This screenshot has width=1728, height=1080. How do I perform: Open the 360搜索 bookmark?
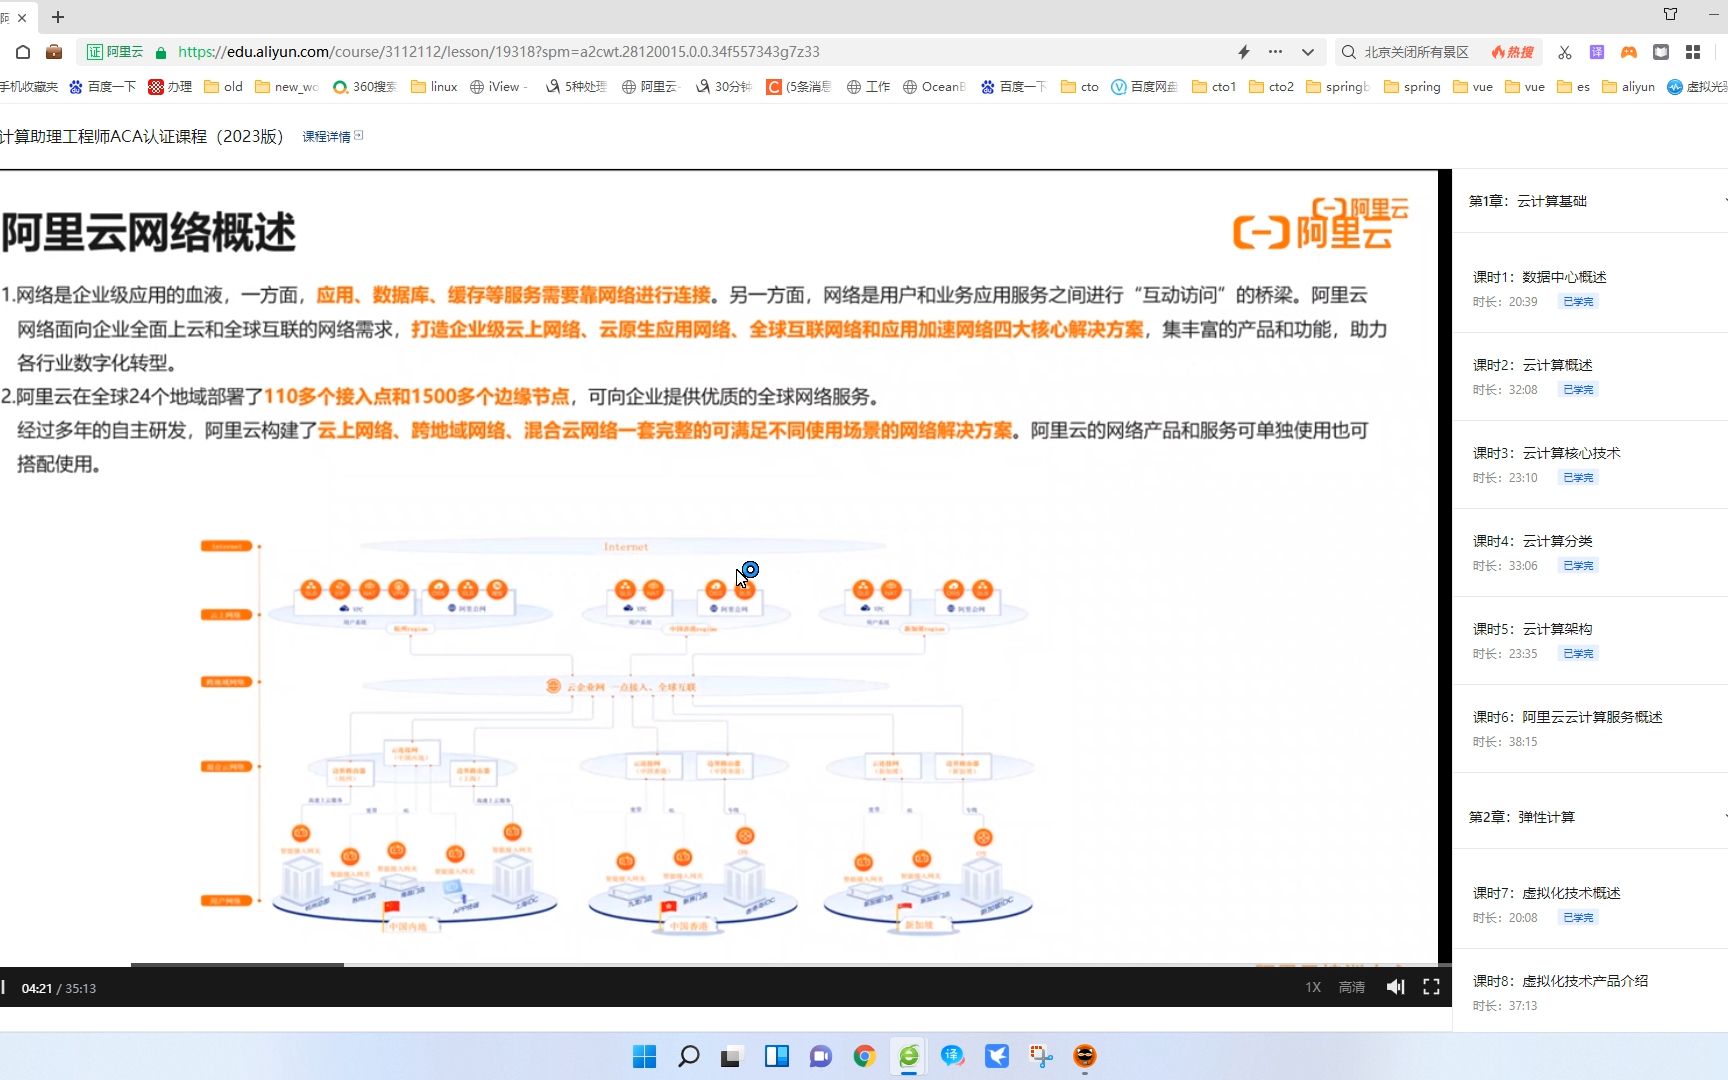[365, 87]
